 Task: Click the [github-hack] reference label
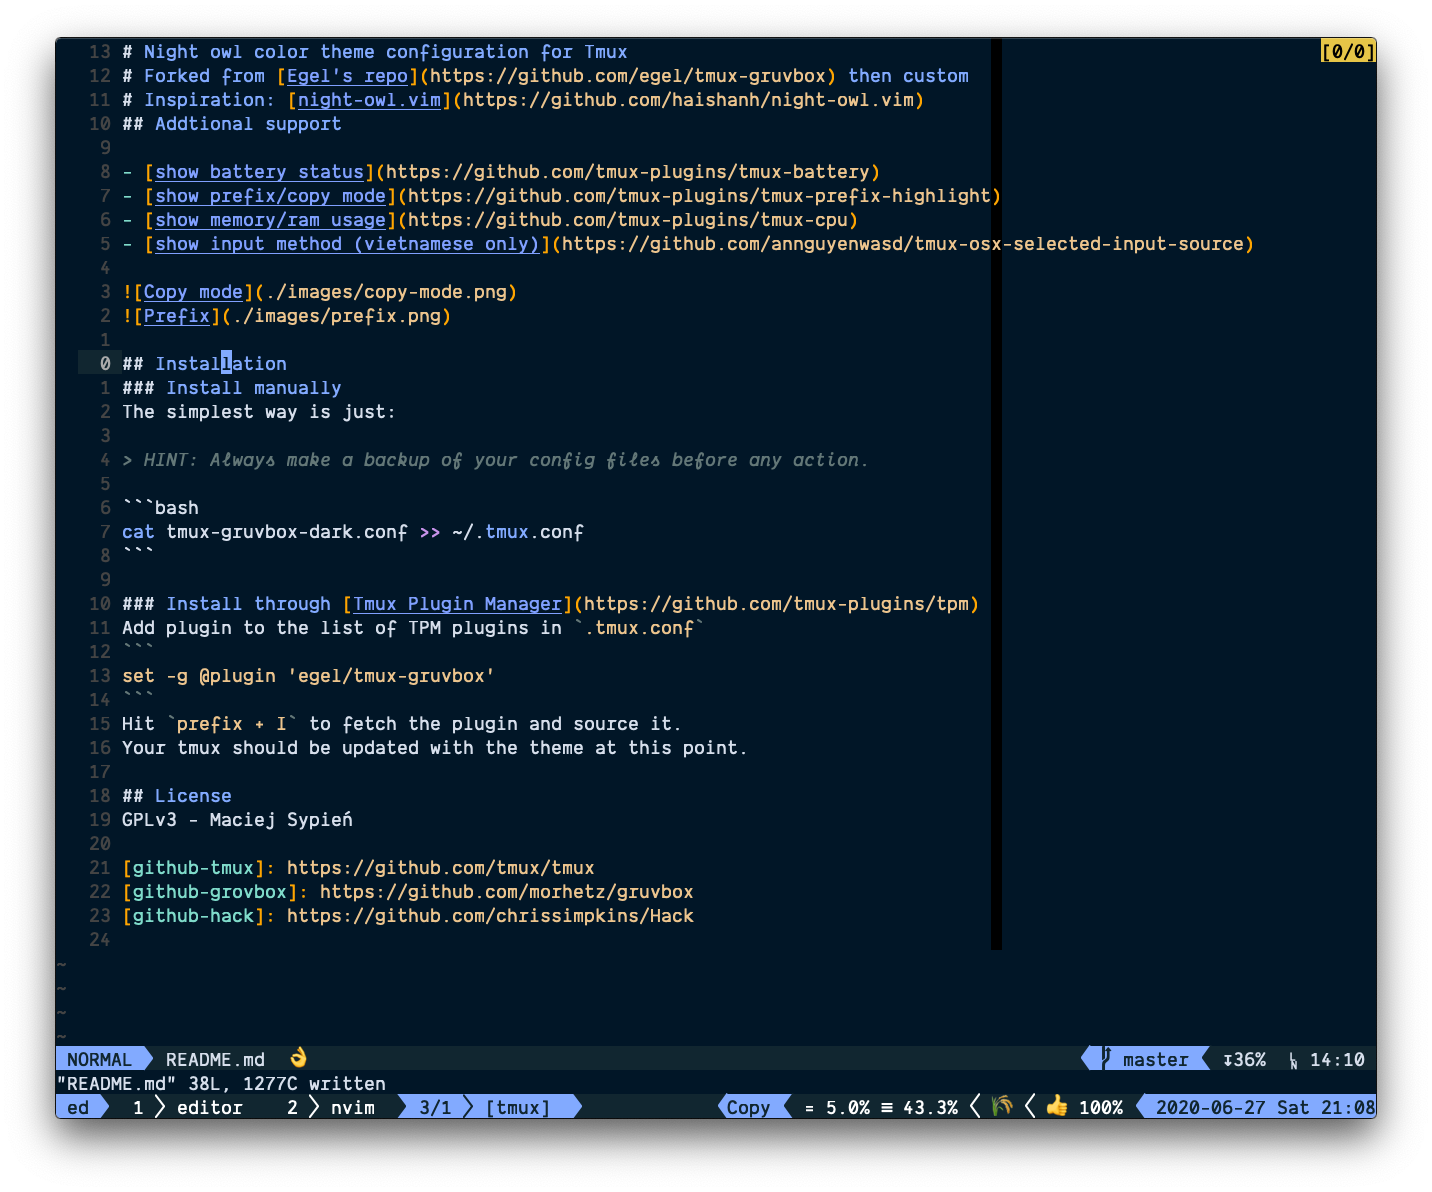193,916
